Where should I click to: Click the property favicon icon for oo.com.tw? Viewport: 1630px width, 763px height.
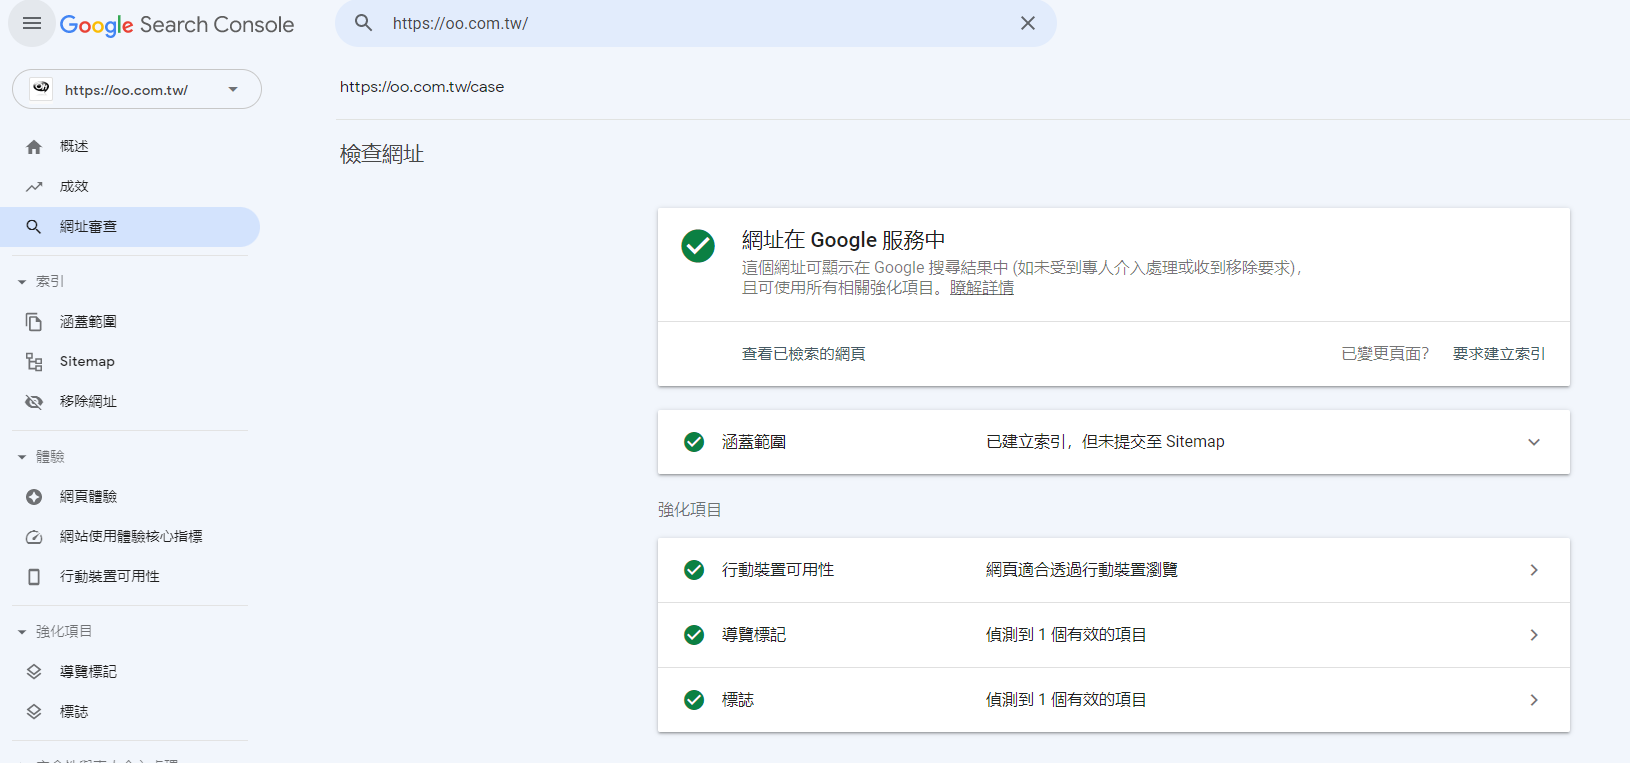click(41, 88)
